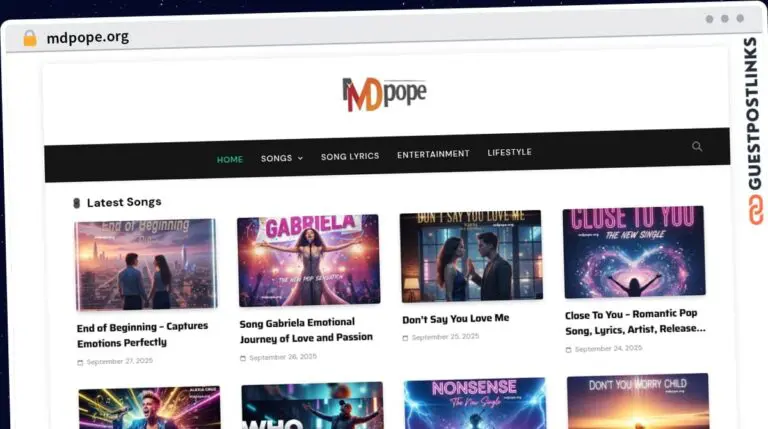Open article Don't Say You Love Me
768x429 pixels.
[x=456, y=319]
